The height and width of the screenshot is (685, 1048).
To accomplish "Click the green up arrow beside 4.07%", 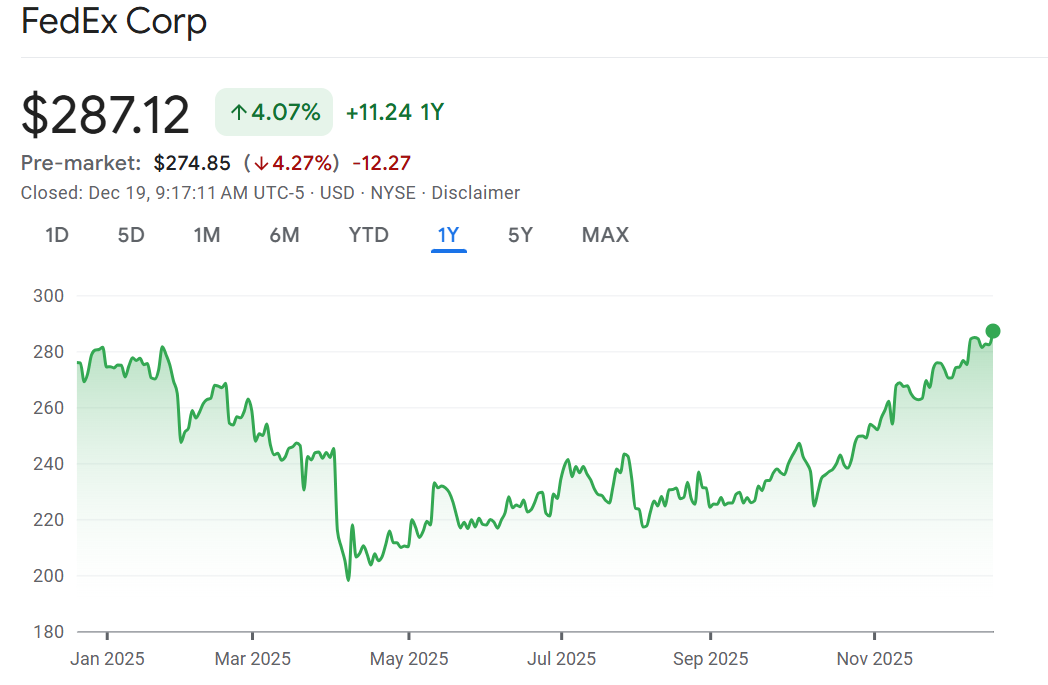I will point(238,112).
